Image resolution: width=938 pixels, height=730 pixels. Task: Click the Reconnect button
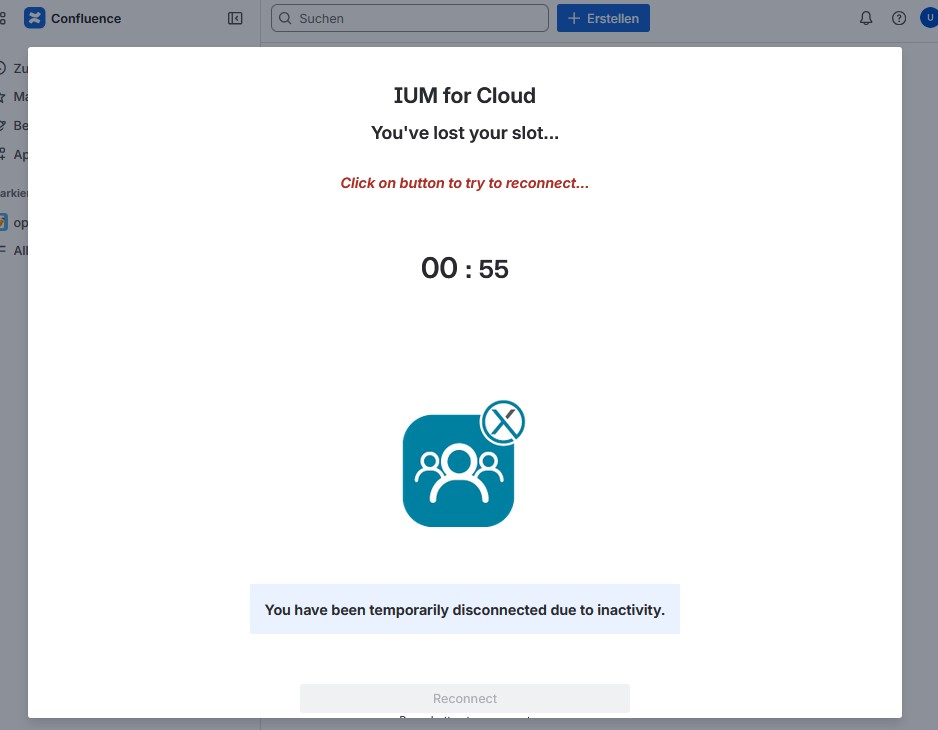pyautogui.click(x=465, y=698)
